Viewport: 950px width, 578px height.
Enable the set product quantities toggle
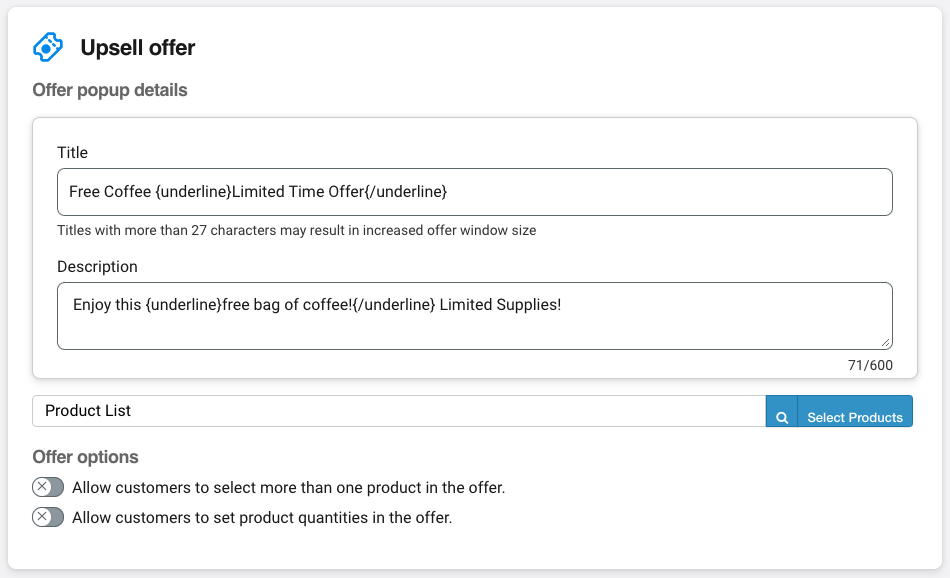pyautogui.click(x=48, y=517)
